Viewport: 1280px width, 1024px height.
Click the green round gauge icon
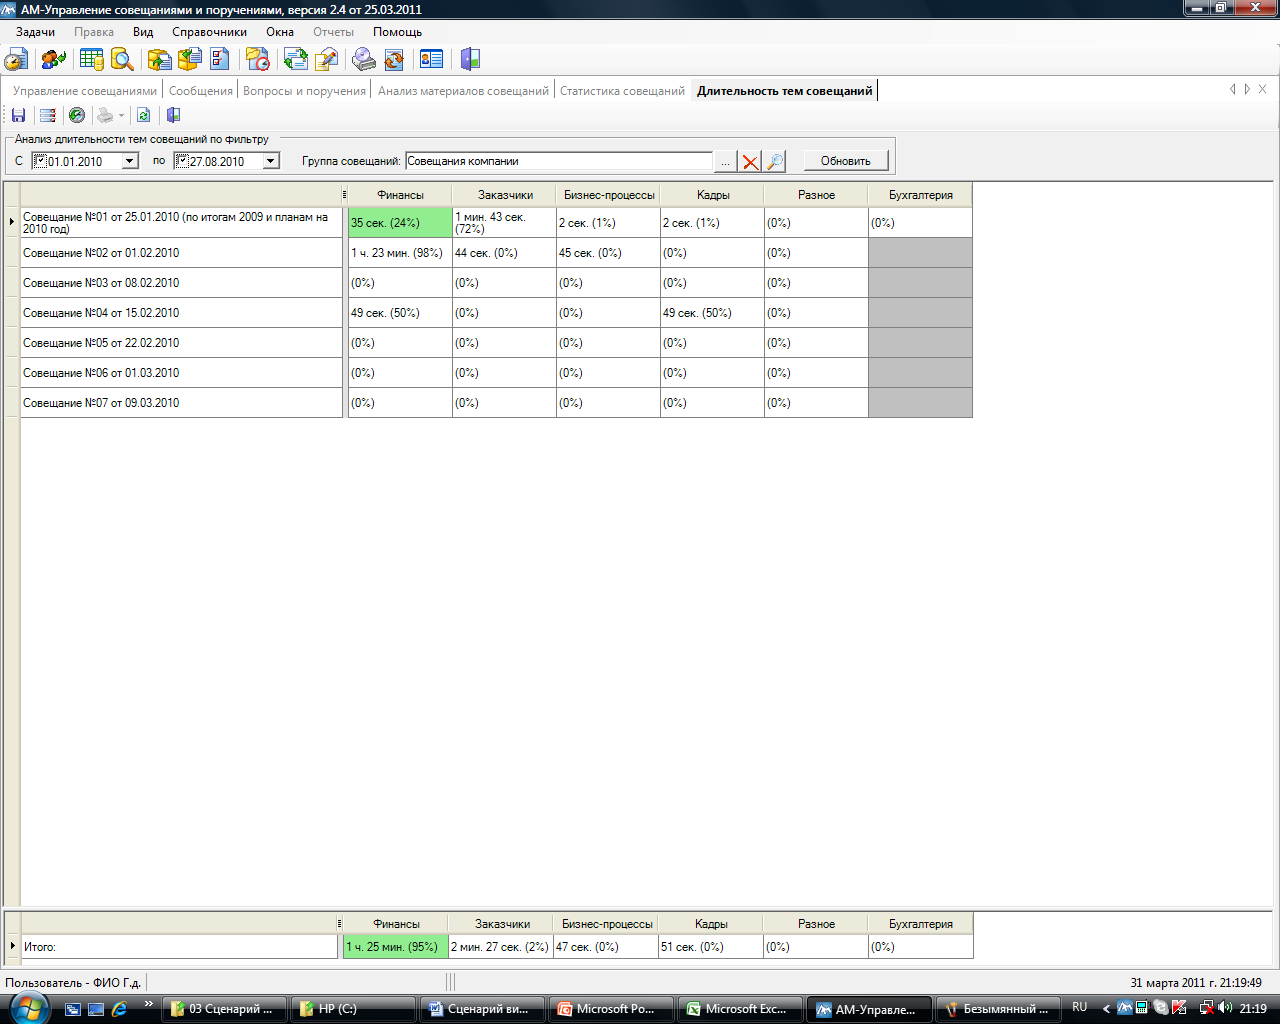[76, 115]
